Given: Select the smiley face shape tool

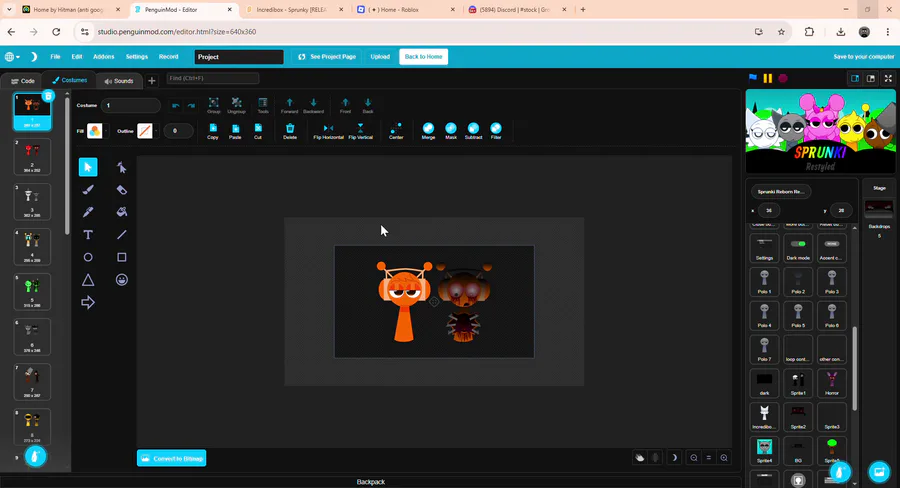Looking at the screenshot, I should 122,280.
